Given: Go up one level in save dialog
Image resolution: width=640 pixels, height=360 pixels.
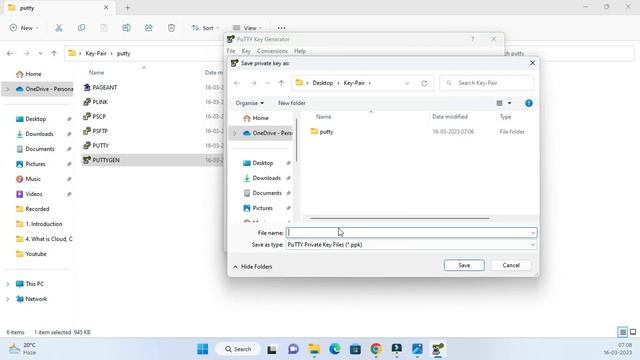Looking at the screenshot, I should click(x=281, y=83).
